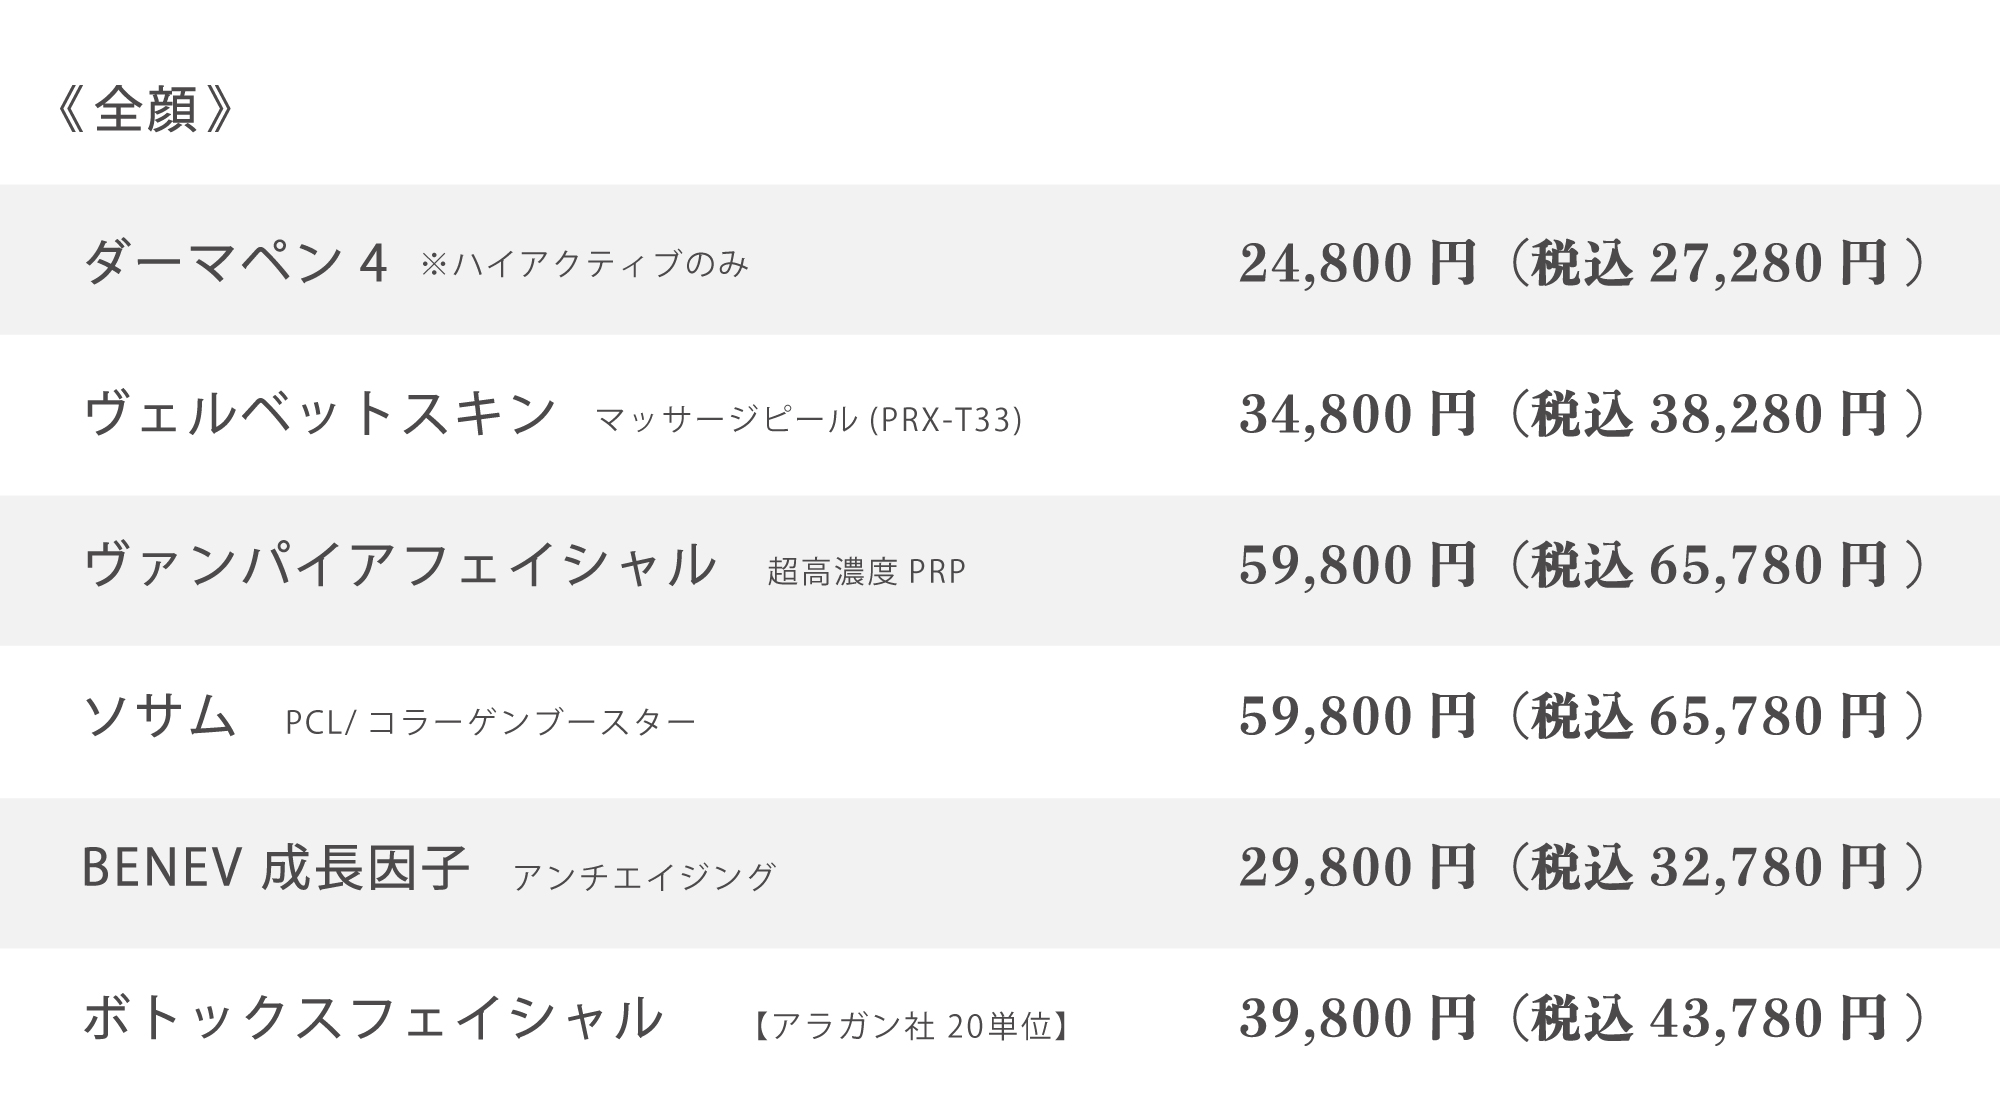Screen dimensions: 2000x1112
Task: Click the 29,800円 price
Action: tap(1358, 867)
